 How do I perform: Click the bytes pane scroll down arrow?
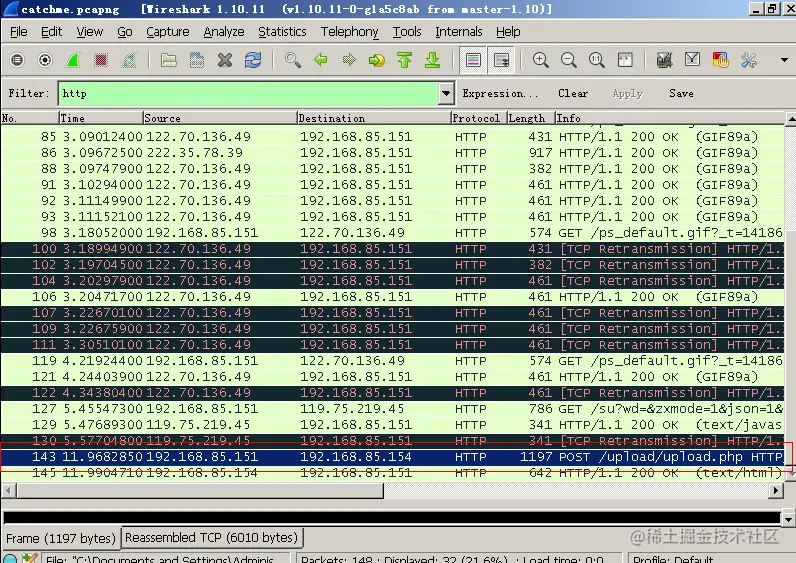click(788, 519)
